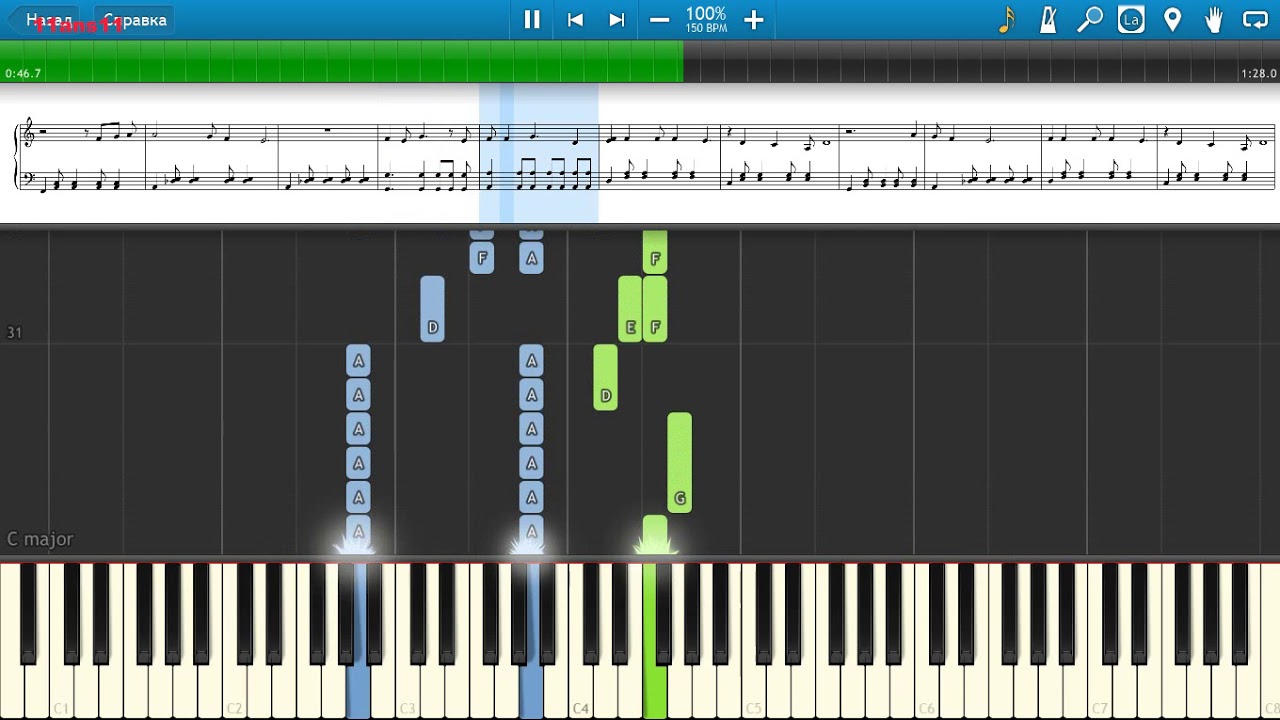This screenshot has width=1280, height=720.
Task: Click the green falling E note
Action: click(x=630, y=309)
